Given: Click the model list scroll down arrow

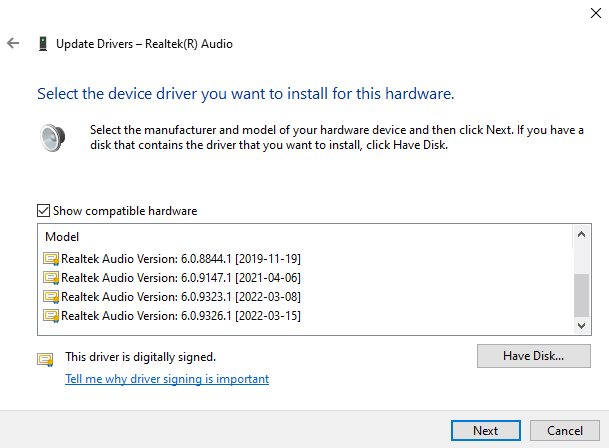Looking at the screenshot, I should tap(581, 326).
